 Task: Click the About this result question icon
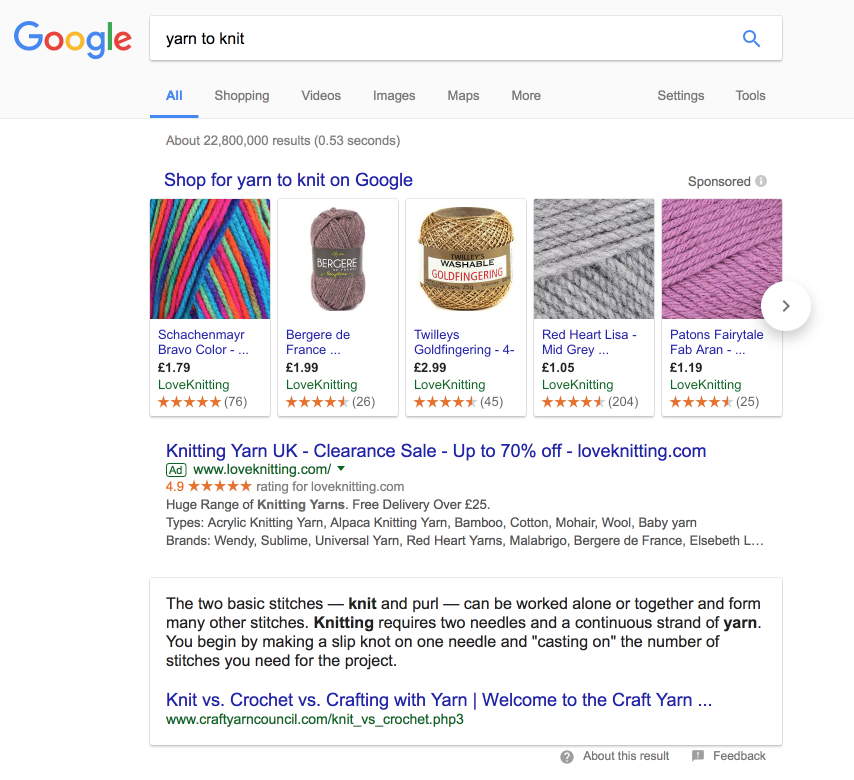point(567,757)
